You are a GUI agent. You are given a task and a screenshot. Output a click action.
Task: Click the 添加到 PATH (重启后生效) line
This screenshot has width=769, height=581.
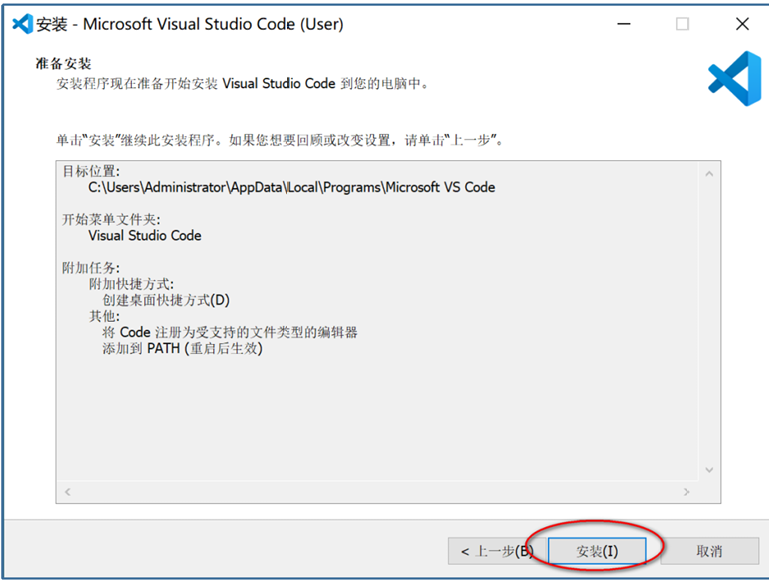pos(182,349)
